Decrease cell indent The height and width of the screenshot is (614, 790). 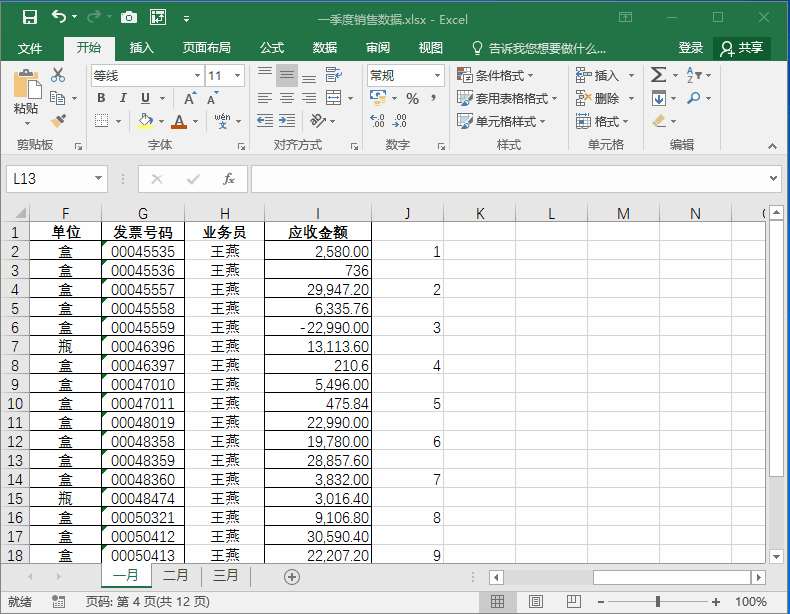[265, 121]
